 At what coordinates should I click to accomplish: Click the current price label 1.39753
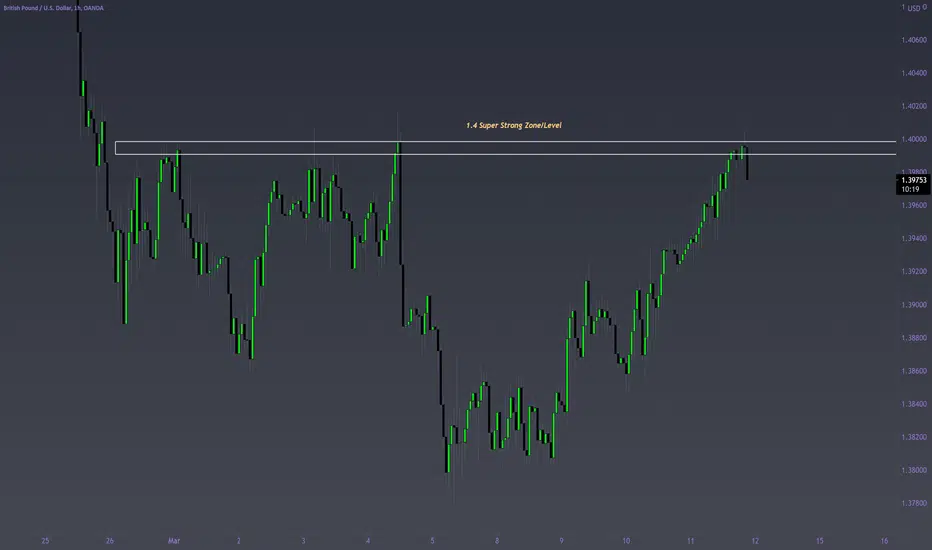(x=914, y=180)
